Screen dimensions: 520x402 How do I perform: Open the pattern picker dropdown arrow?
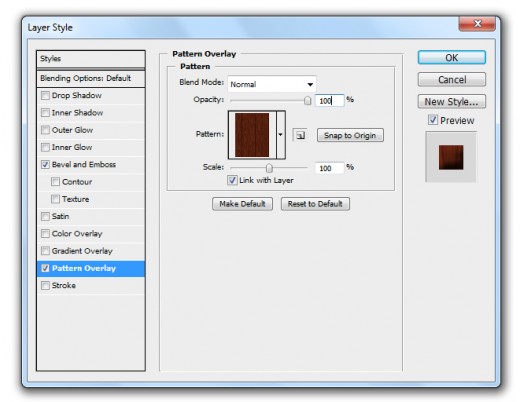pos(281,135)
